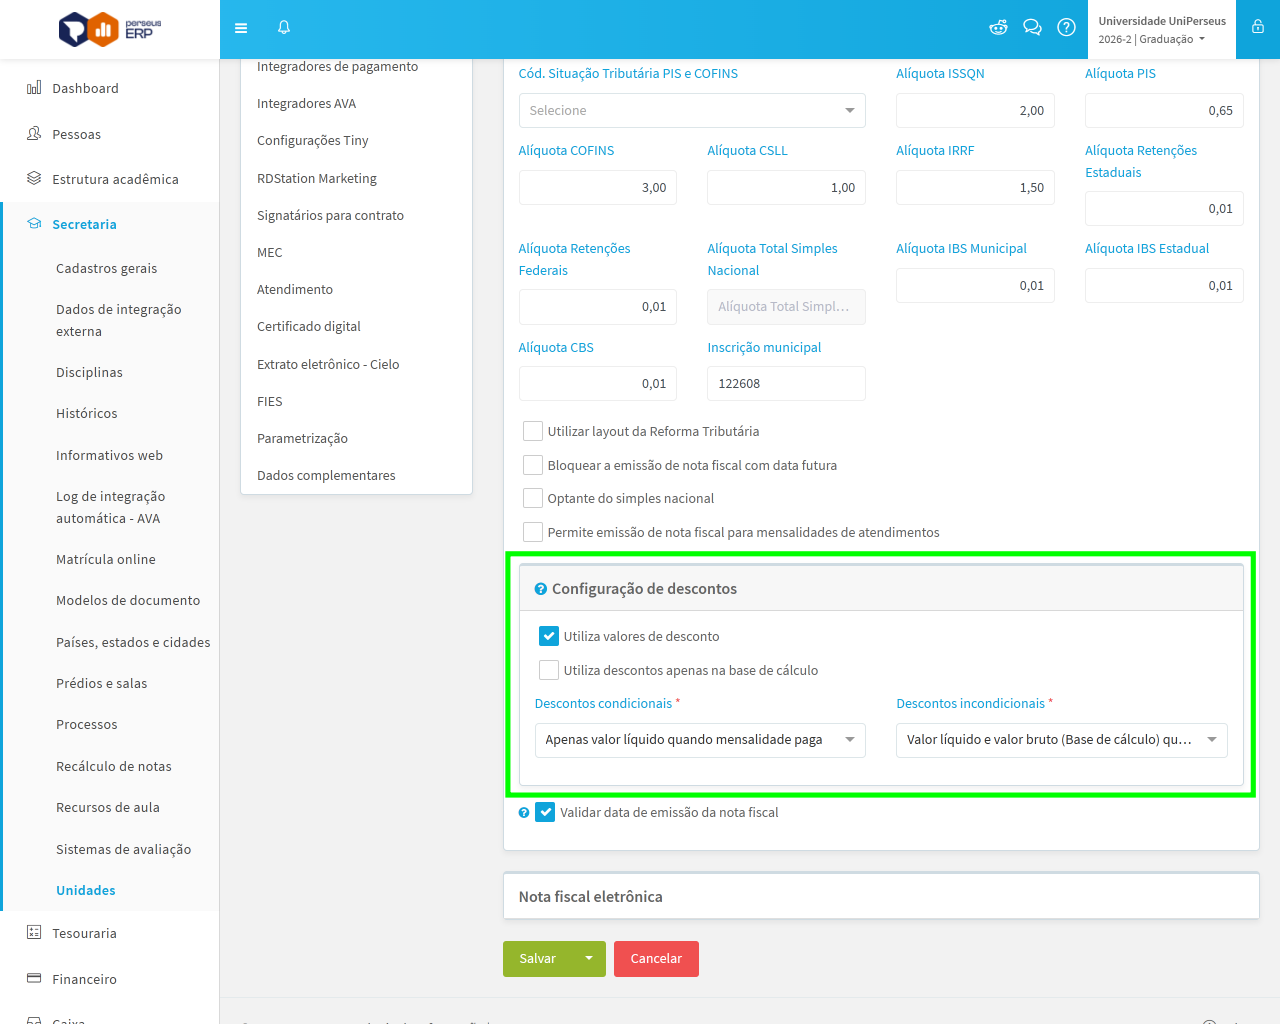Open the notifications bell icon
This screenshot has height=1024, width=1280.
(x=284, y=28)
